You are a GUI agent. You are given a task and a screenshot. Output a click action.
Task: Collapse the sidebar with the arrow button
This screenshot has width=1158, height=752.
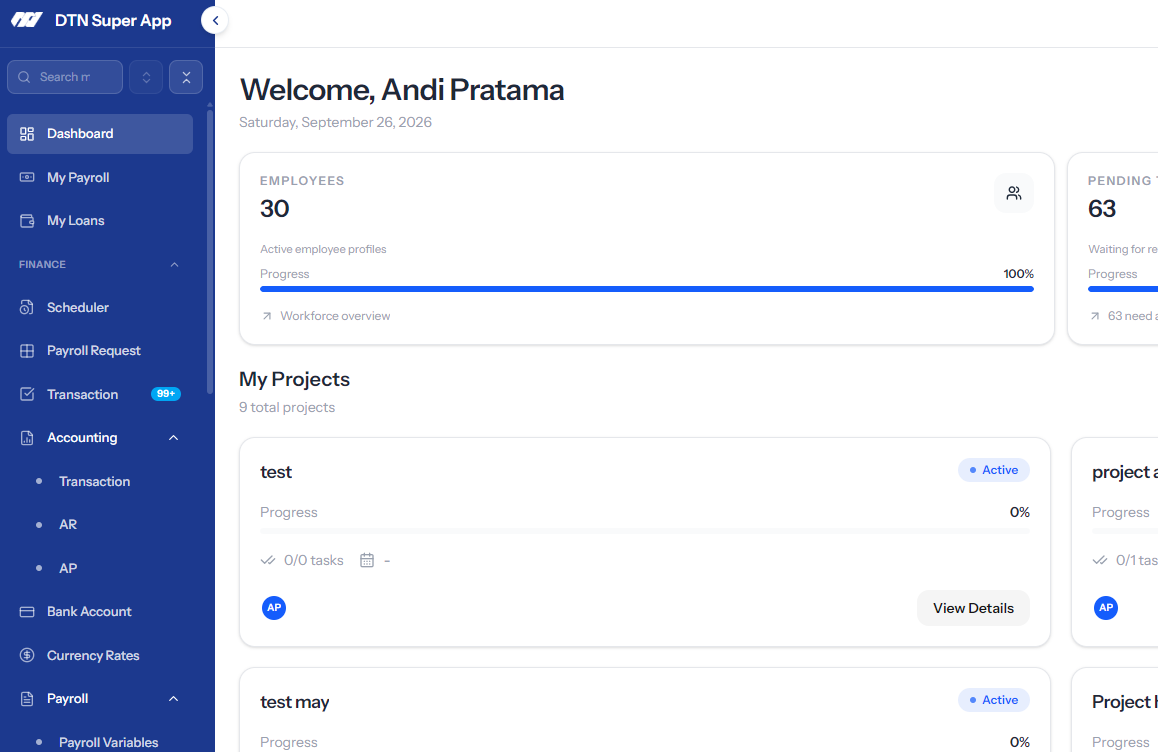tap(215, 21)
